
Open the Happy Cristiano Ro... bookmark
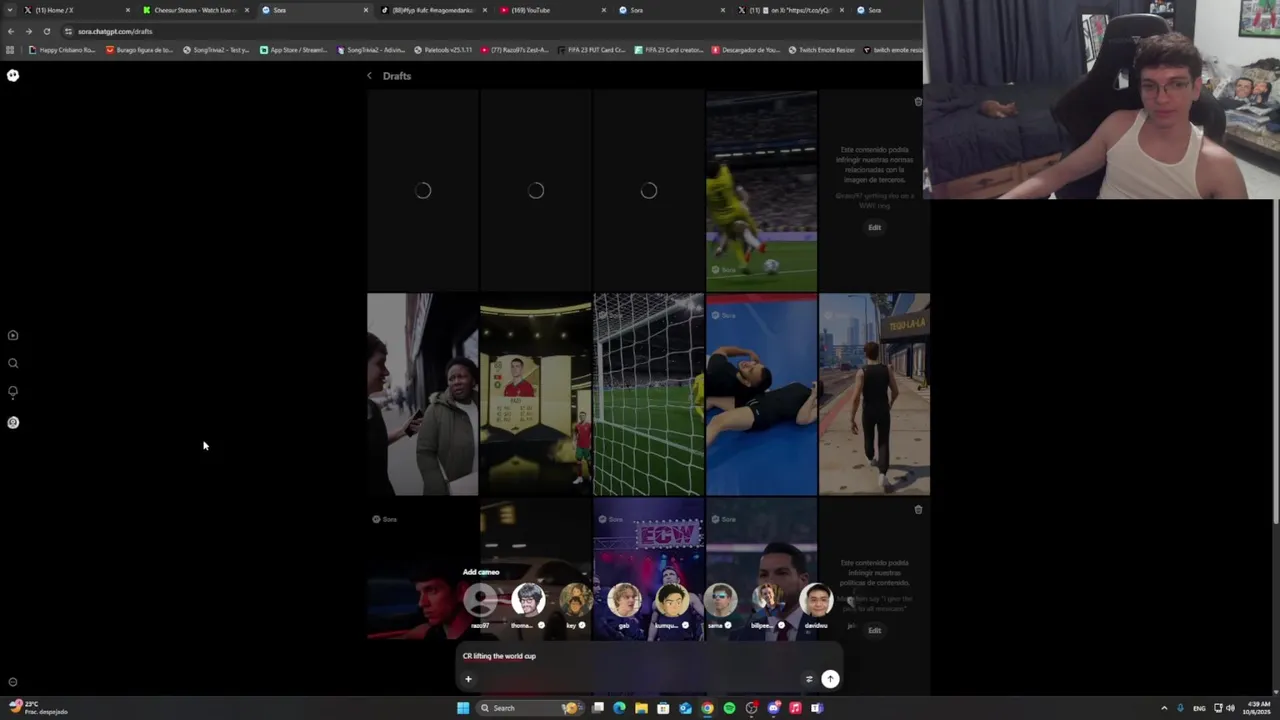tap(62, 50)
